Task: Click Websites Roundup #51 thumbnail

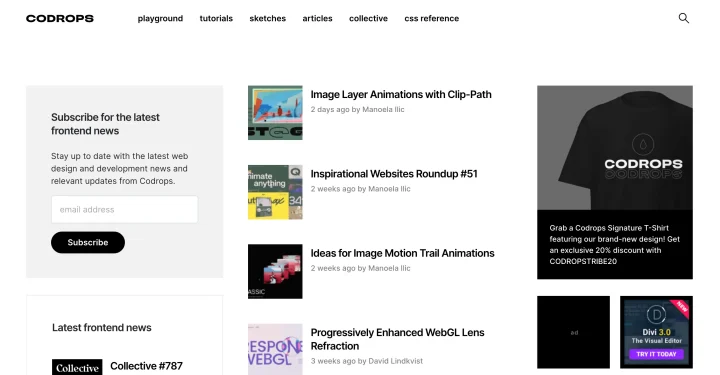Action: click(275, 192)
